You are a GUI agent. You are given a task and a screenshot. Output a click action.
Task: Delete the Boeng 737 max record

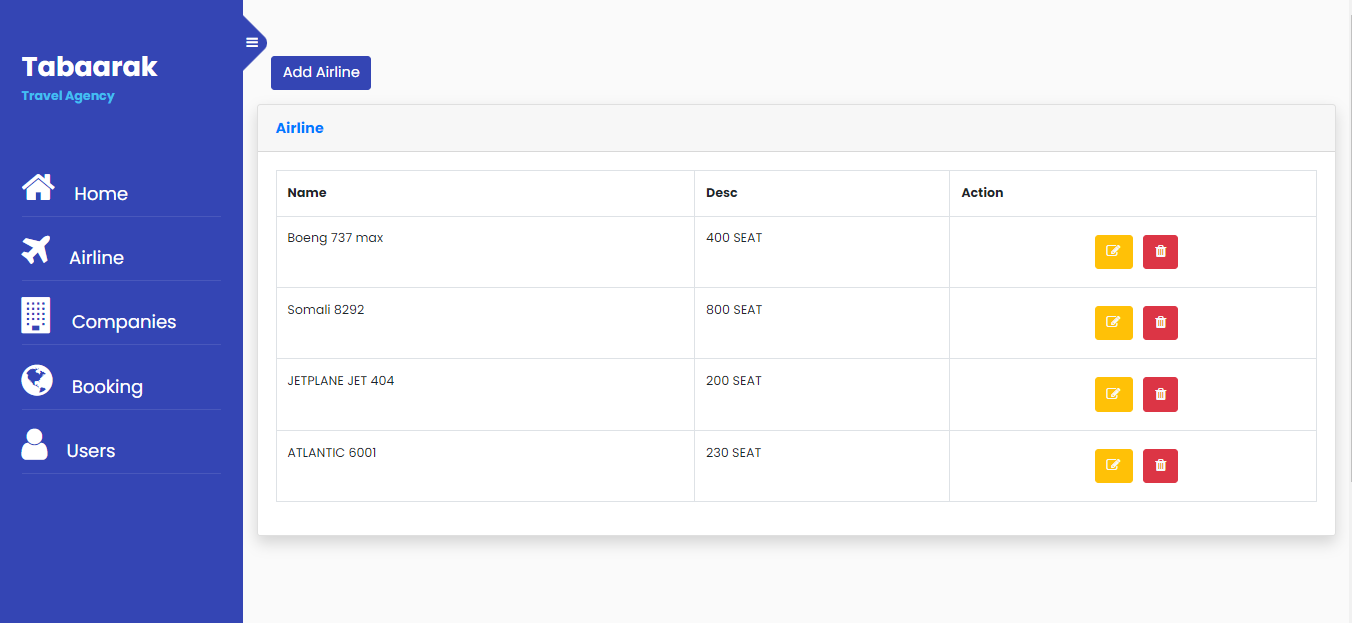(x=1160, y=252)
